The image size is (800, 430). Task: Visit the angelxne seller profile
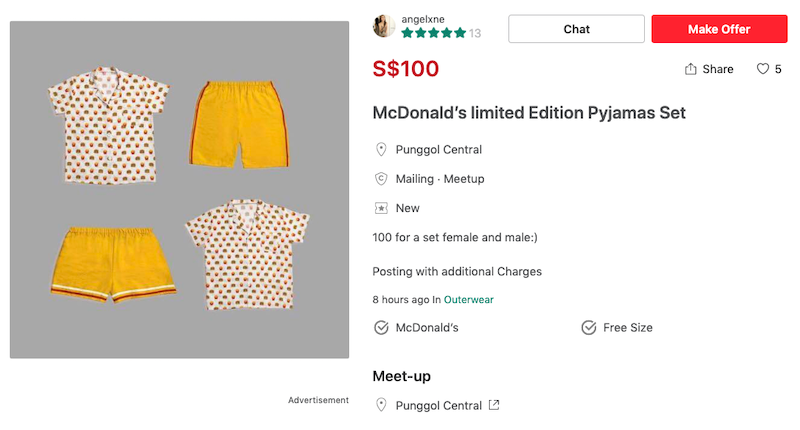(423, 18)
